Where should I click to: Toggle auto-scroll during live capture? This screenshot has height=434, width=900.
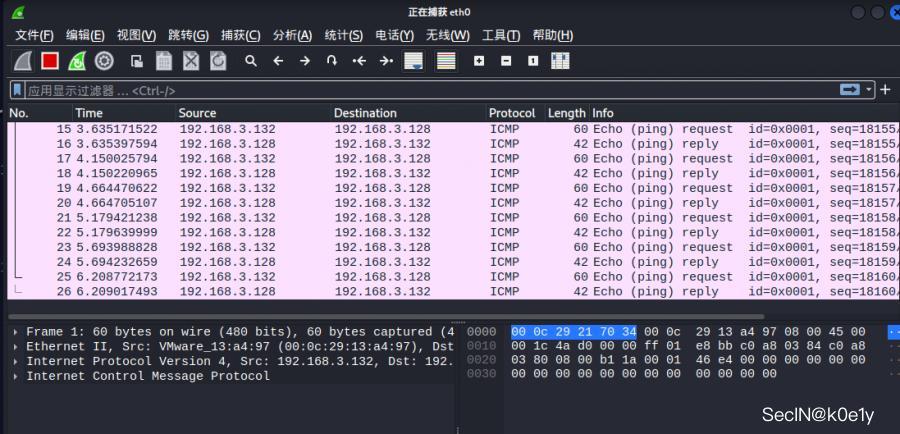pyautogui.click(x=413, y=61)
